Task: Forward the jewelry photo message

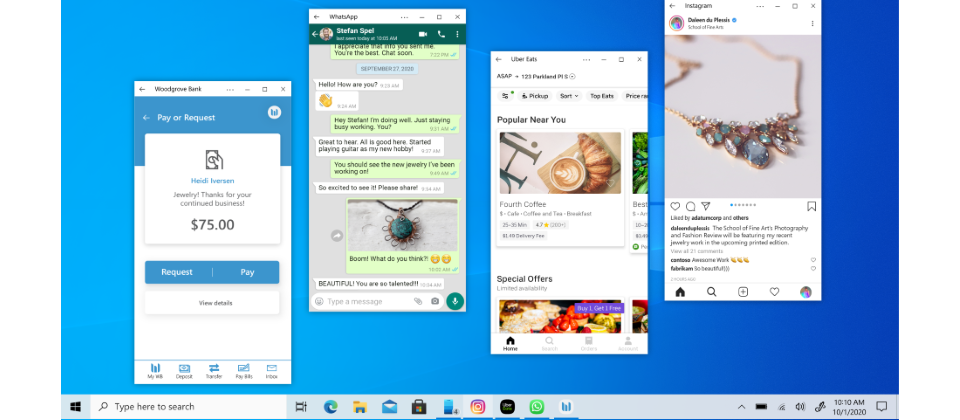Action: coord(337,236)
